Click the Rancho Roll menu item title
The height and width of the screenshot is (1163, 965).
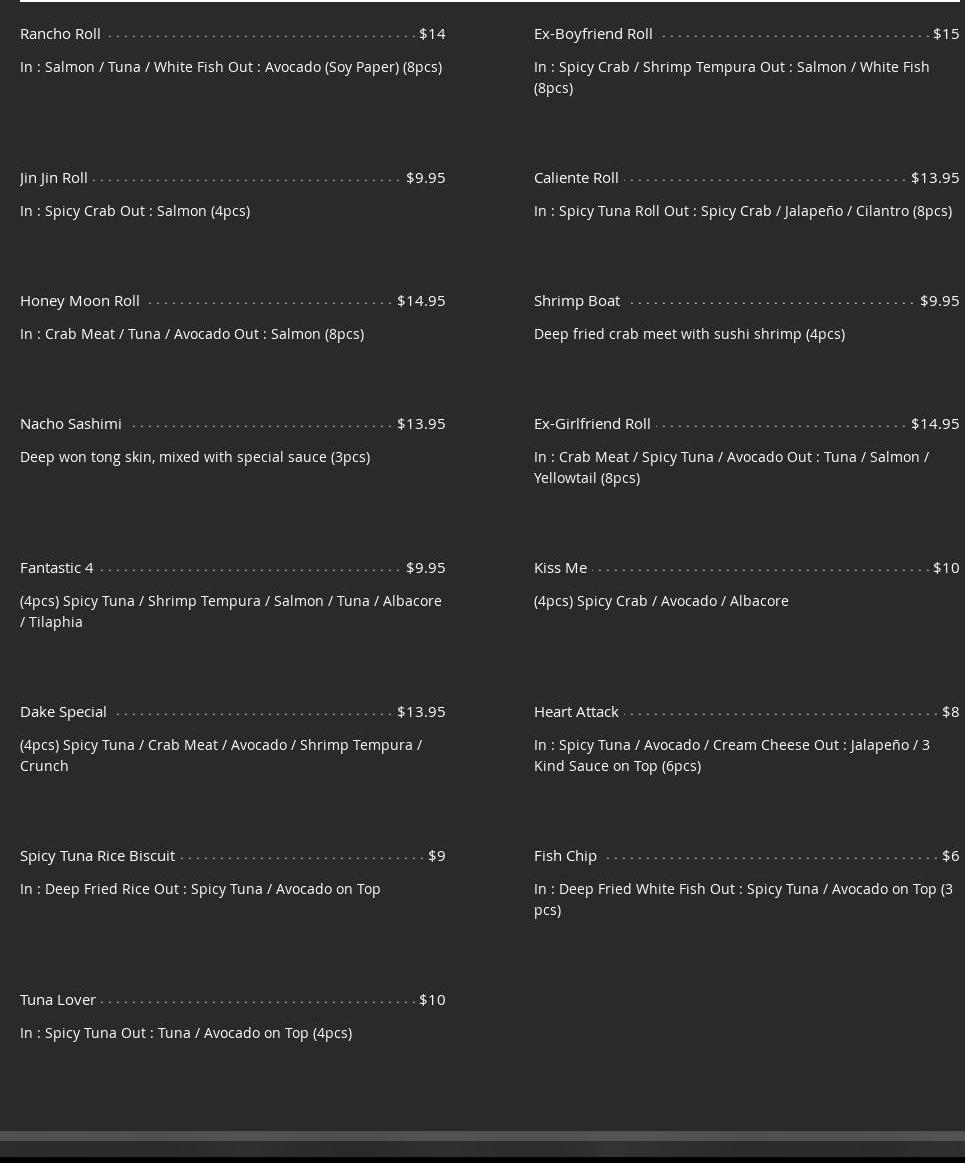click(60, 33)
